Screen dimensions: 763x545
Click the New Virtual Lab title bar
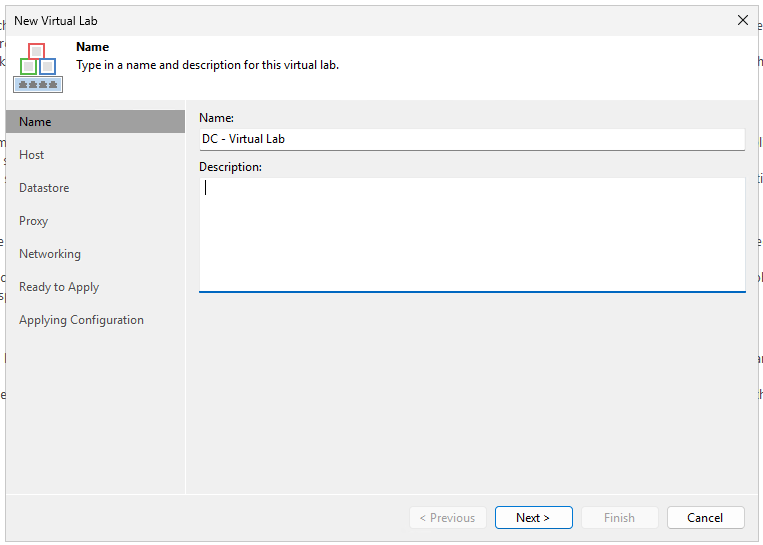coord(300,20)
